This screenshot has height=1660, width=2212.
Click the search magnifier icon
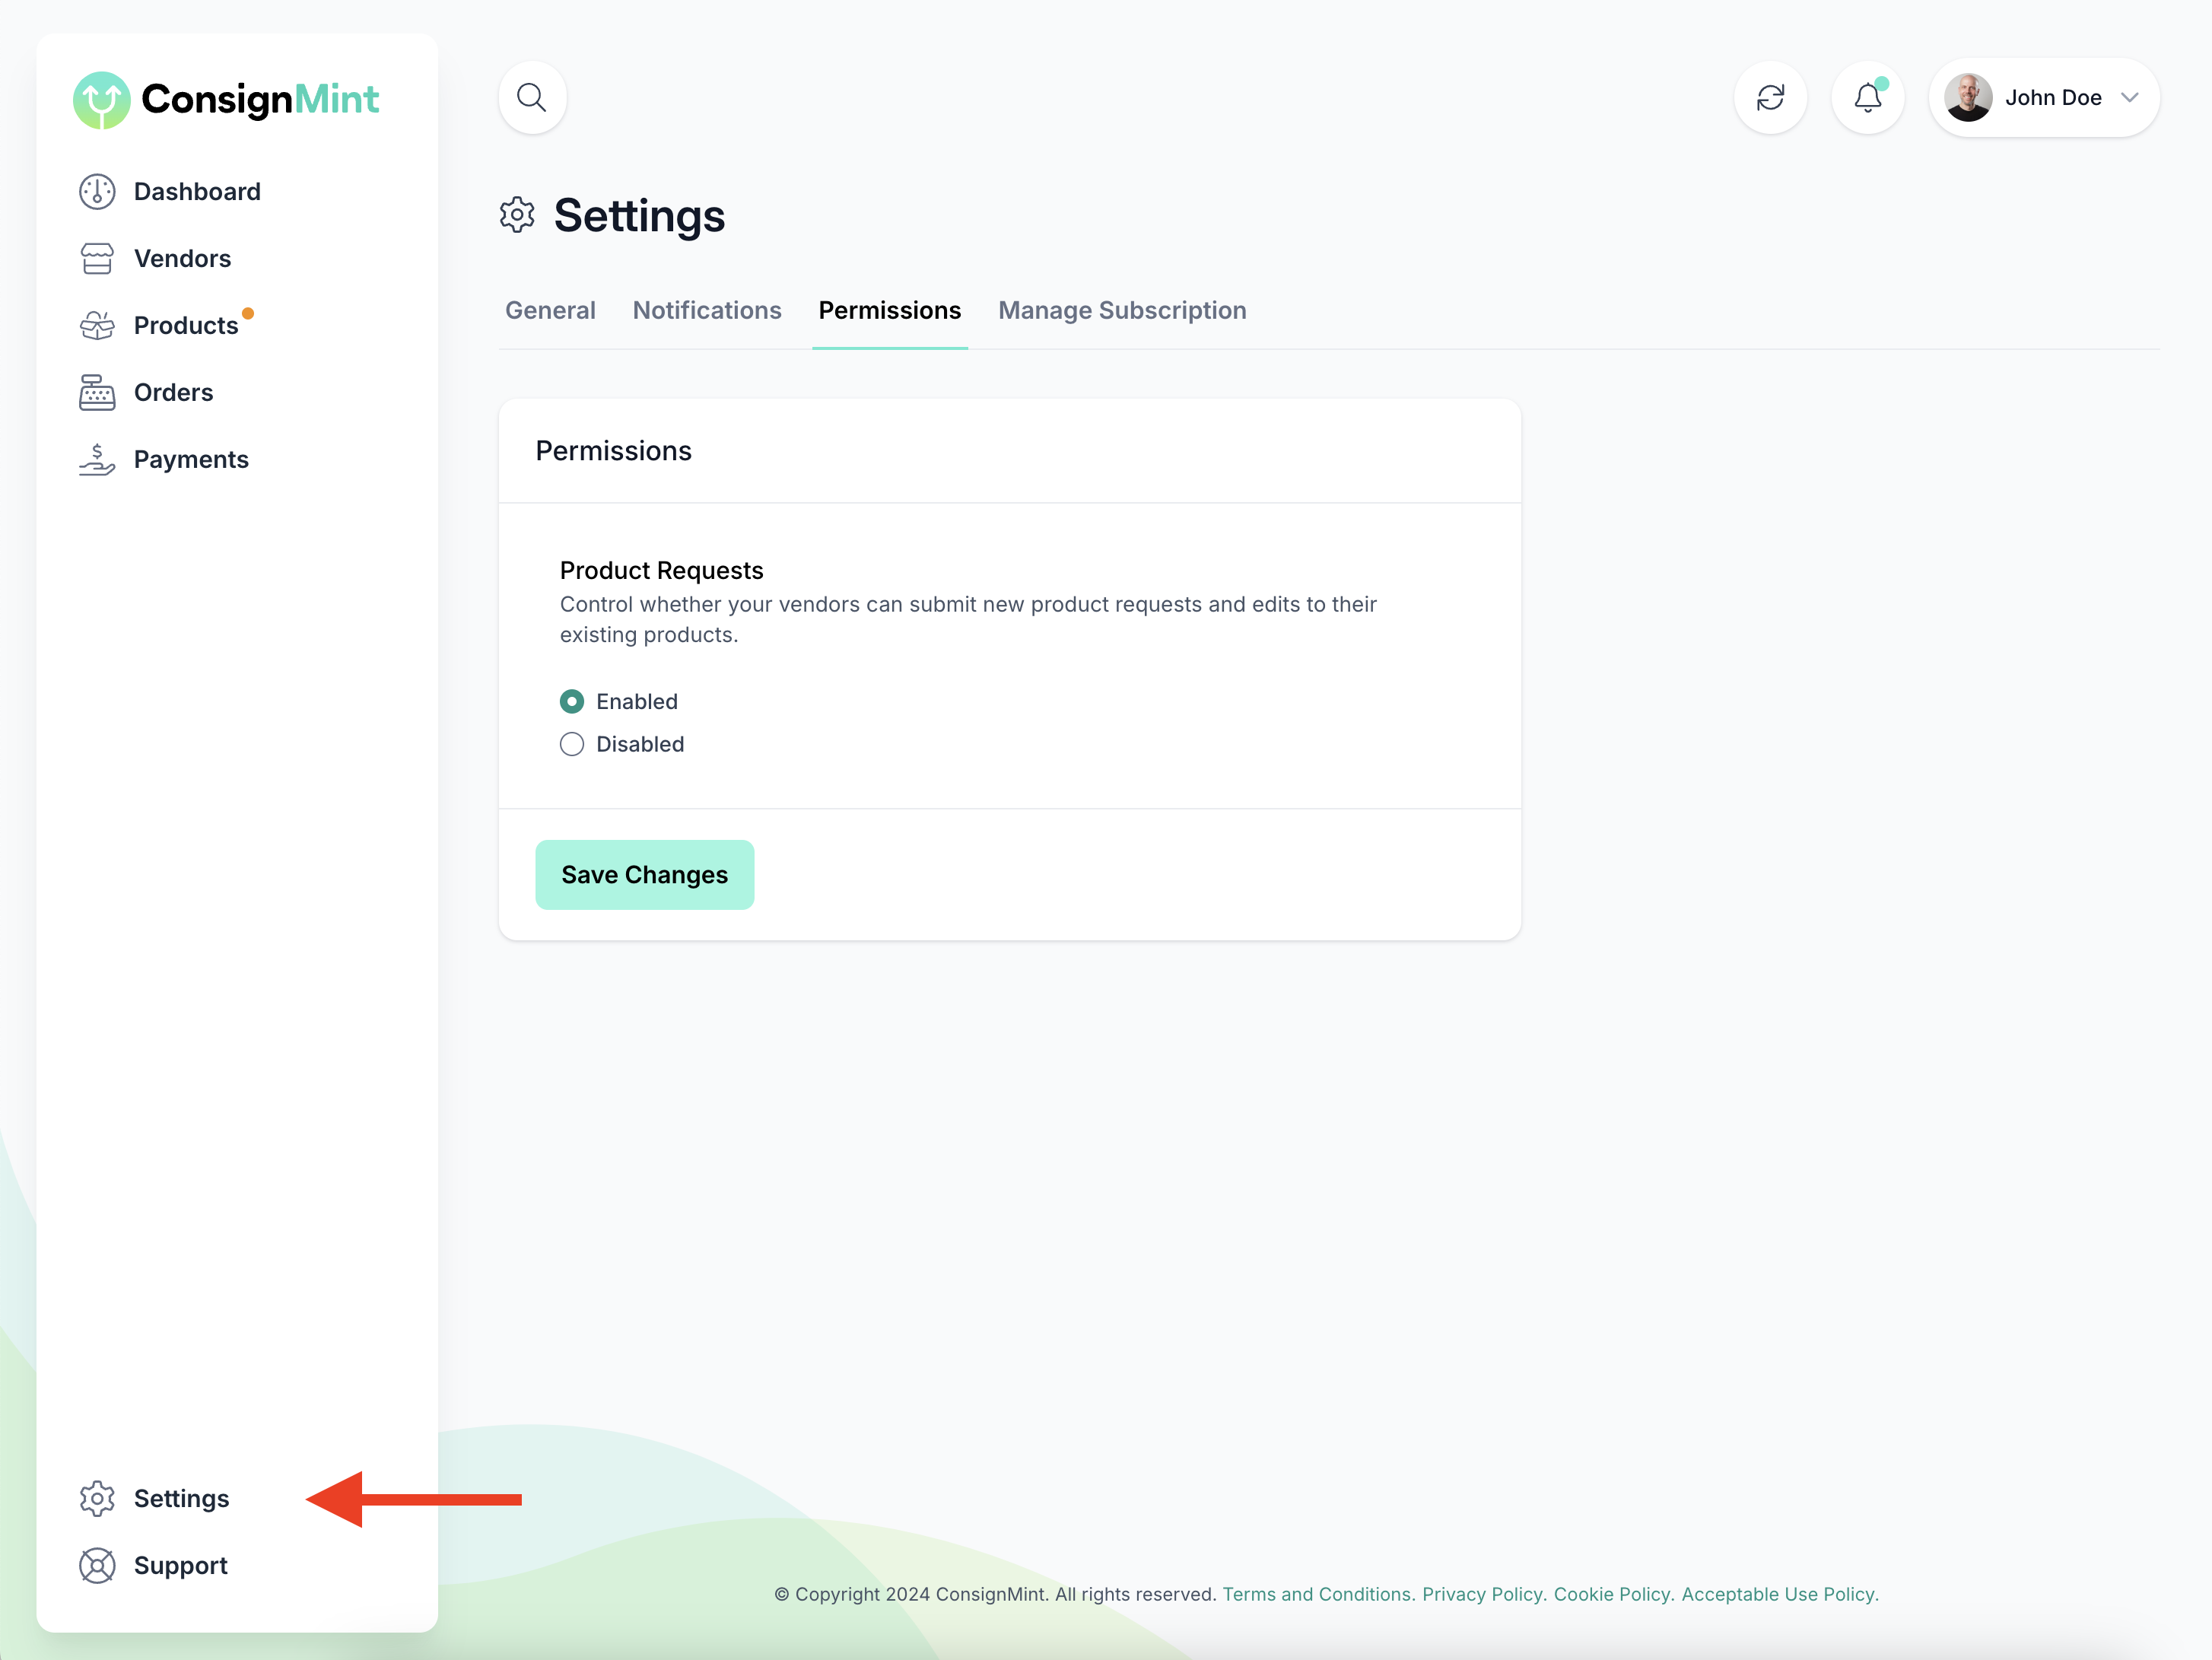tap(532, 98)
